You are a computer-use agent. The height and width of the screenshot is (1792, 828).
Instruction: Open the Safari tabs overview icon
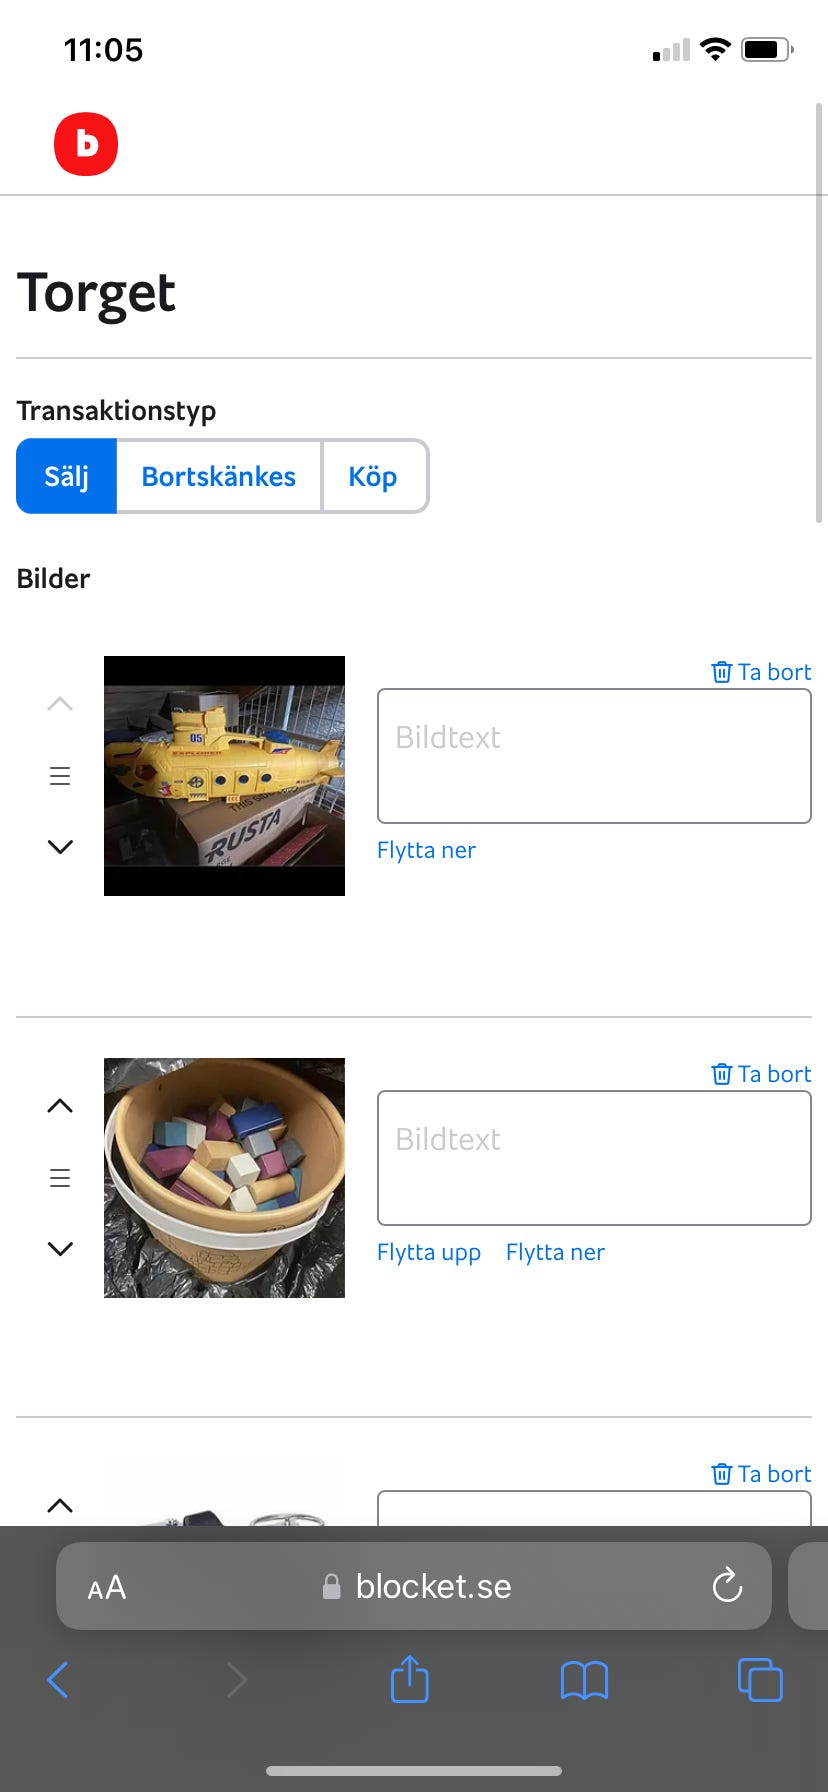click(x=759, y=1679)
